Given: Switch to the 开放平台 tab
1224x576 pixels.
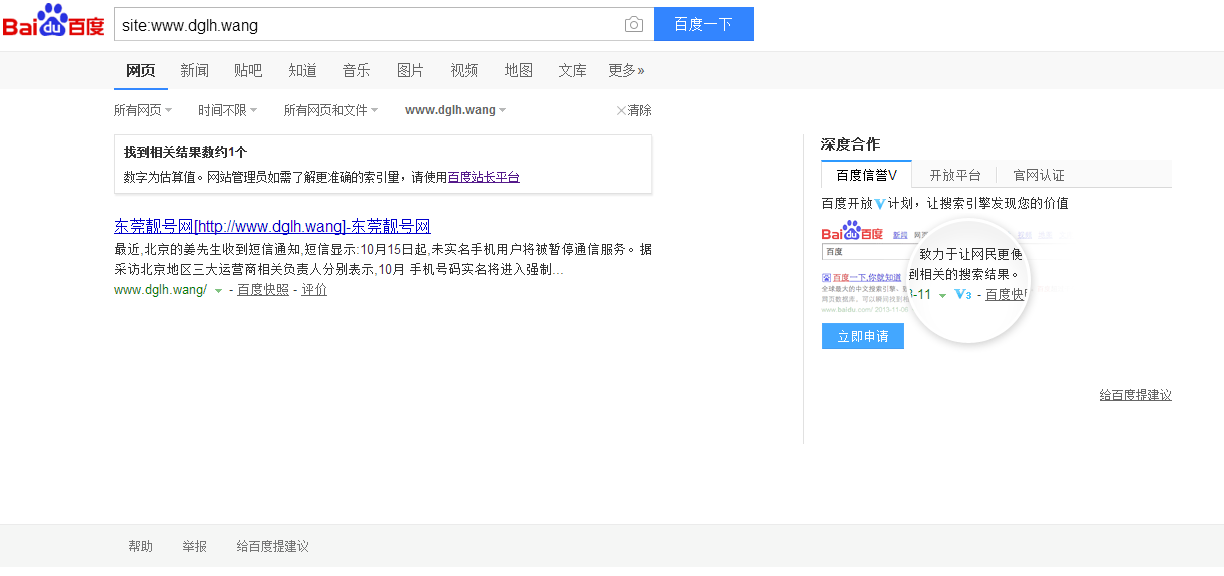Looking at the screenshot, I should (955, 175).
